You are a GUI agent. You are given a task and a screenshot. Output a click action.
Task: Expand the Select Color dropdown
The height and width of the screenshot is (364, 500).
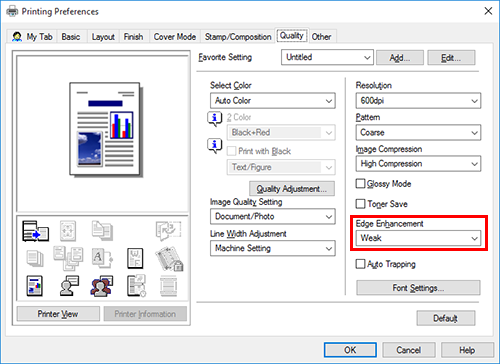click(273, 101)
